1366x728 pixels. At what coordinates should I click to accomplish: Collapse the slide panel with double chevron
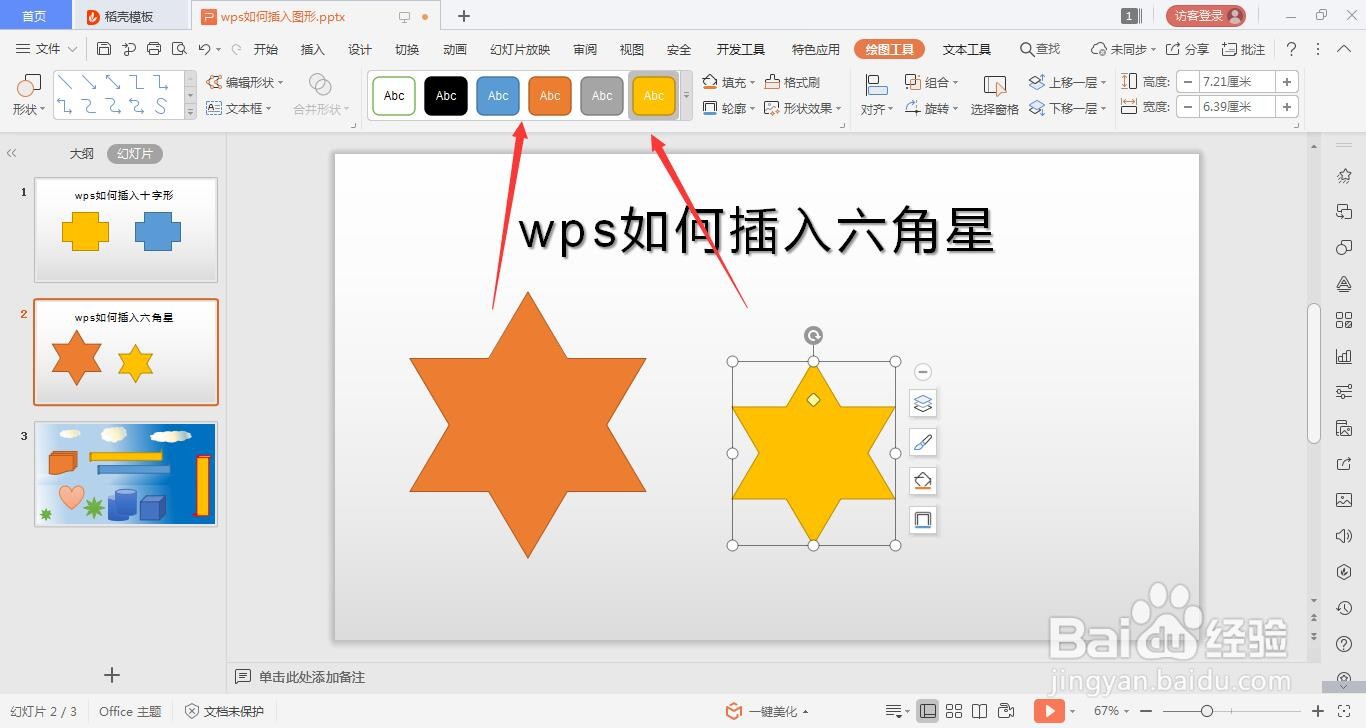point(12,153)
